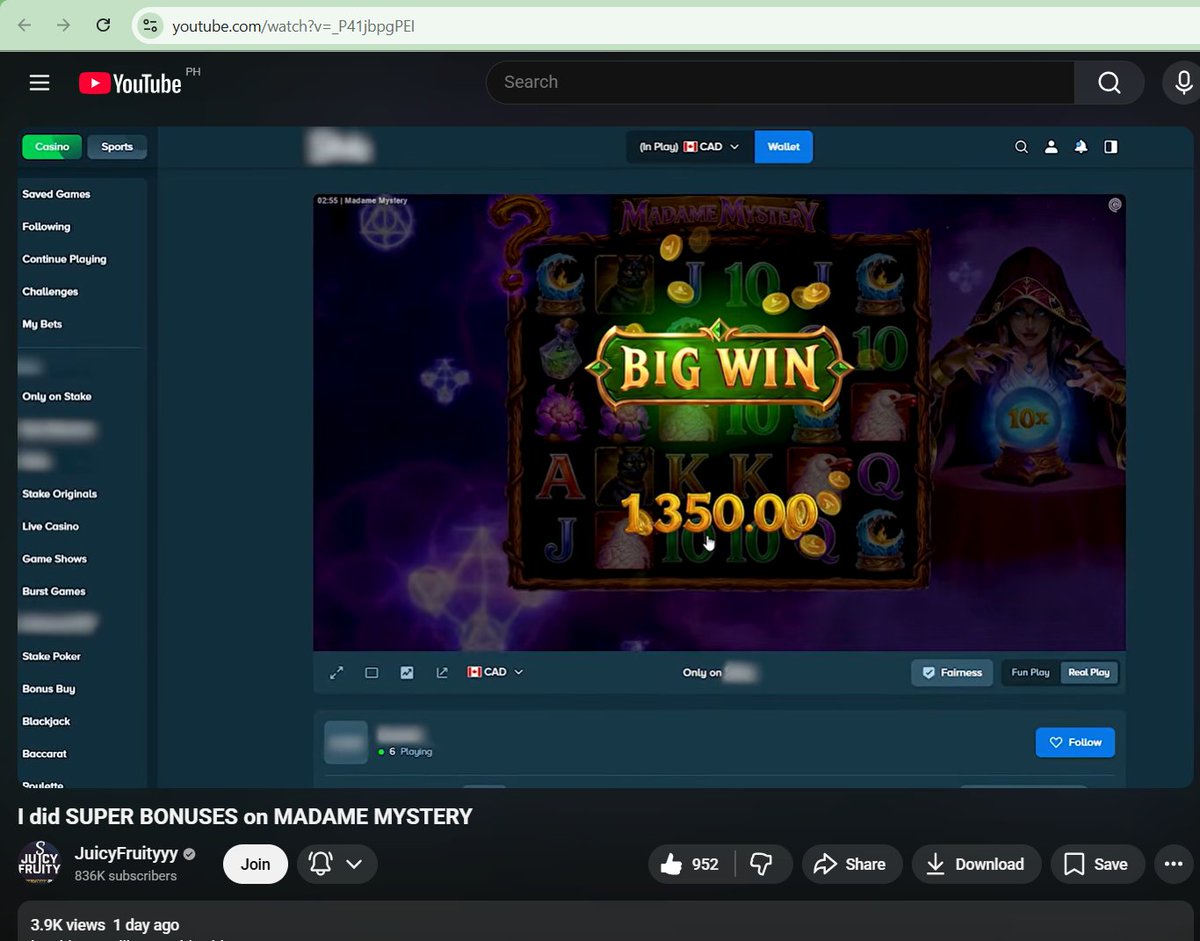Screen dimensions: 1200x941
Task: Switch to the Sports tab
Action: 117,147
